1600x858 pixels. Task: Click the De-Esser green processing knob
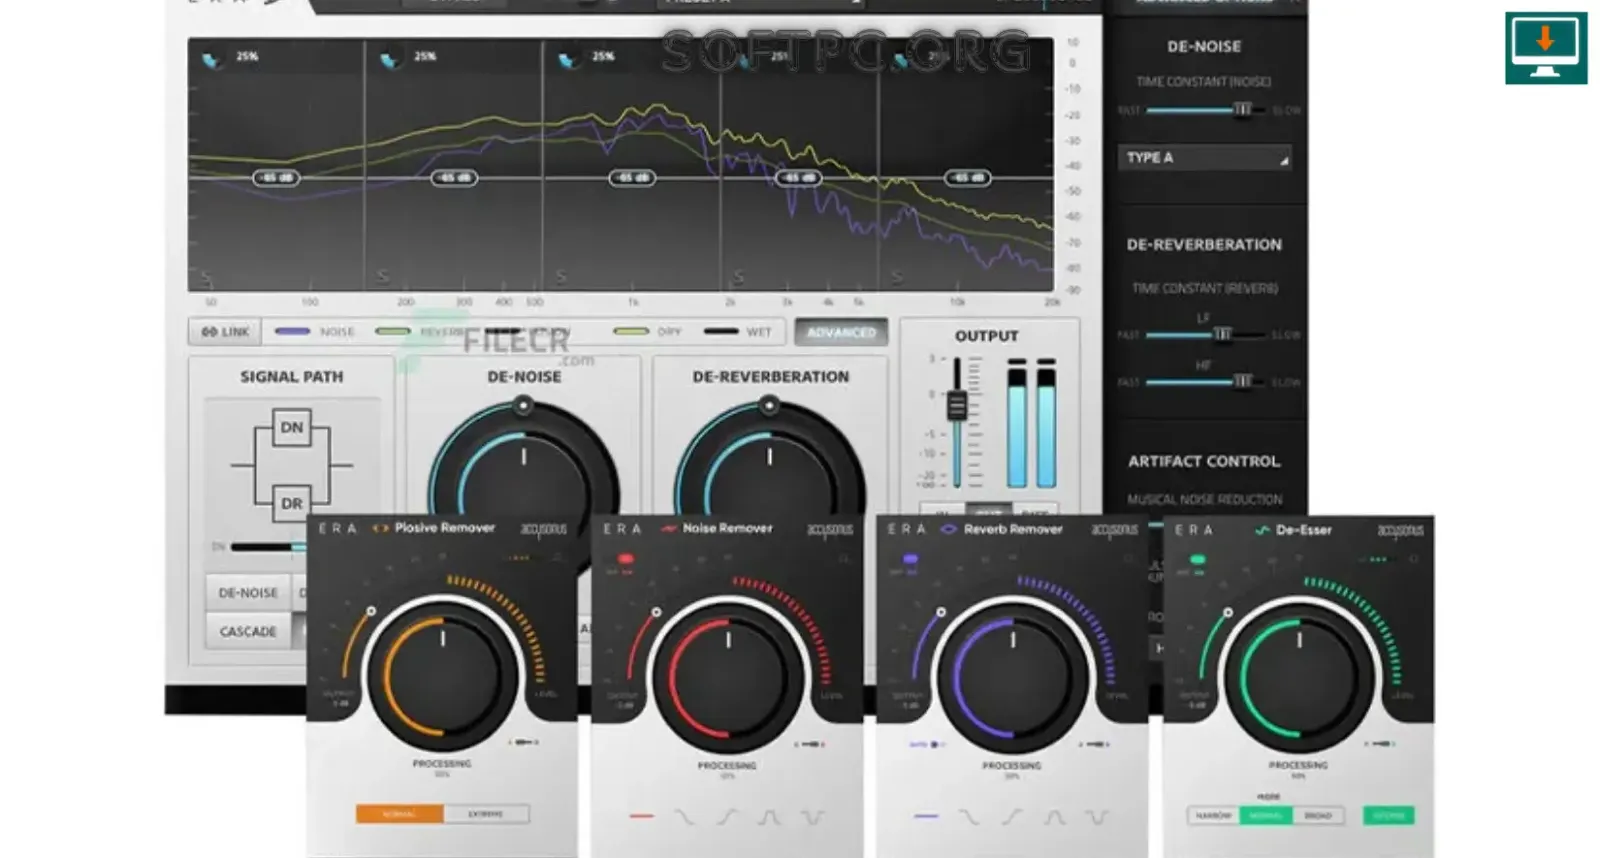1299,677
